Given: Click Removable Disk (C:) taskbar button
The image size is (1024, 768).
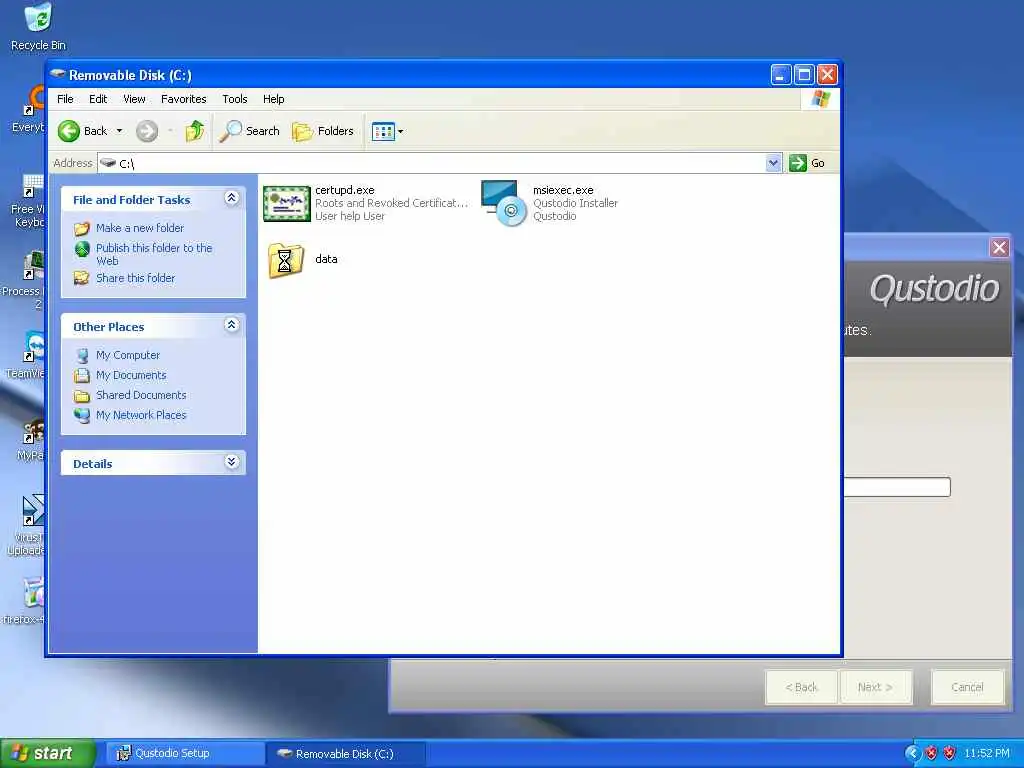Looking at the screenshot, I should [x=346, y=754].
